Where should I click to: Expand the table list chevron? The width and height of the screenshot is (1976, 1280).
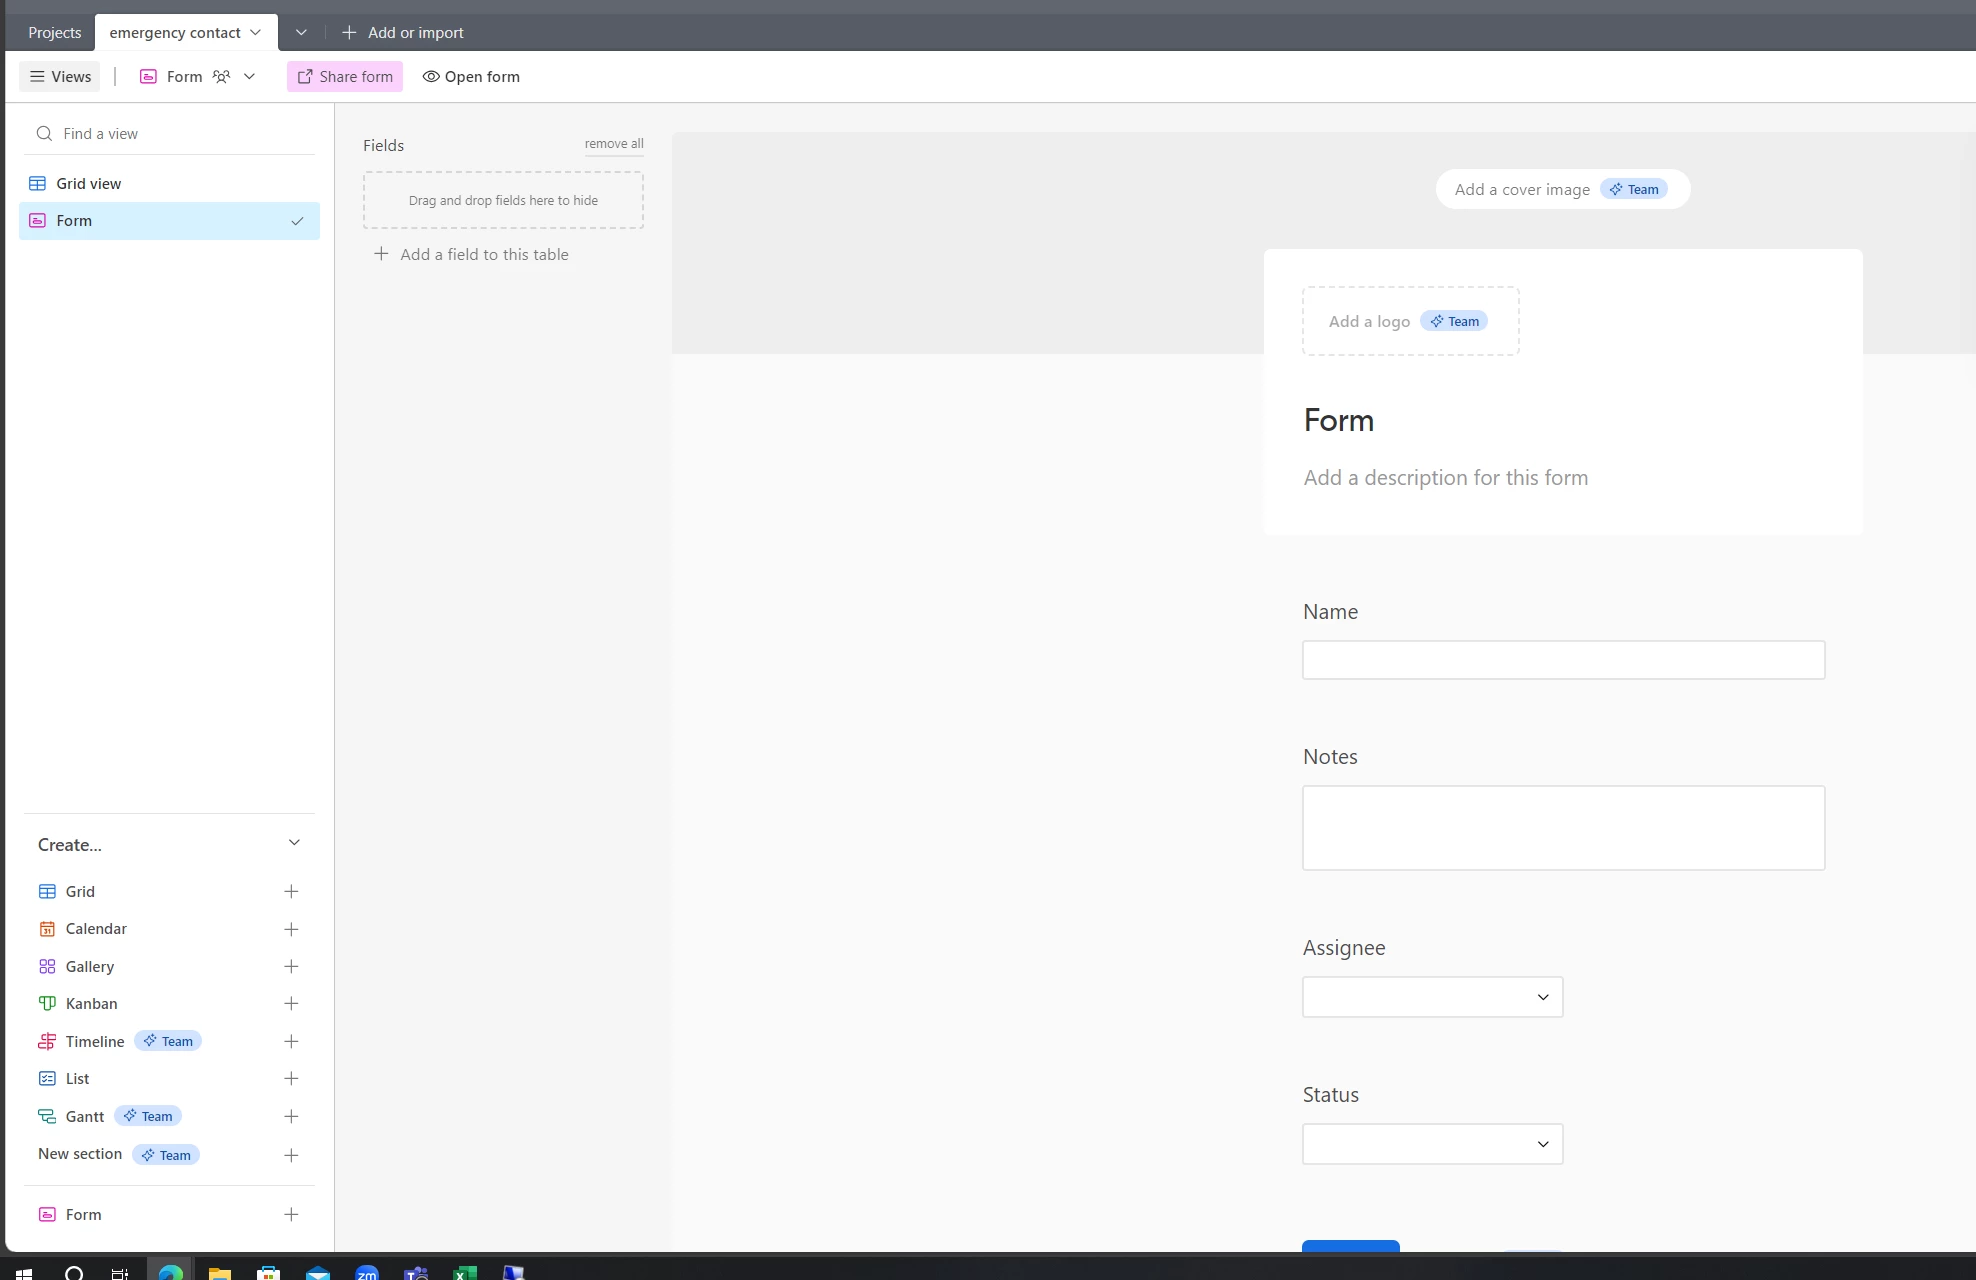pyautogui.click(x=301, y=32)
